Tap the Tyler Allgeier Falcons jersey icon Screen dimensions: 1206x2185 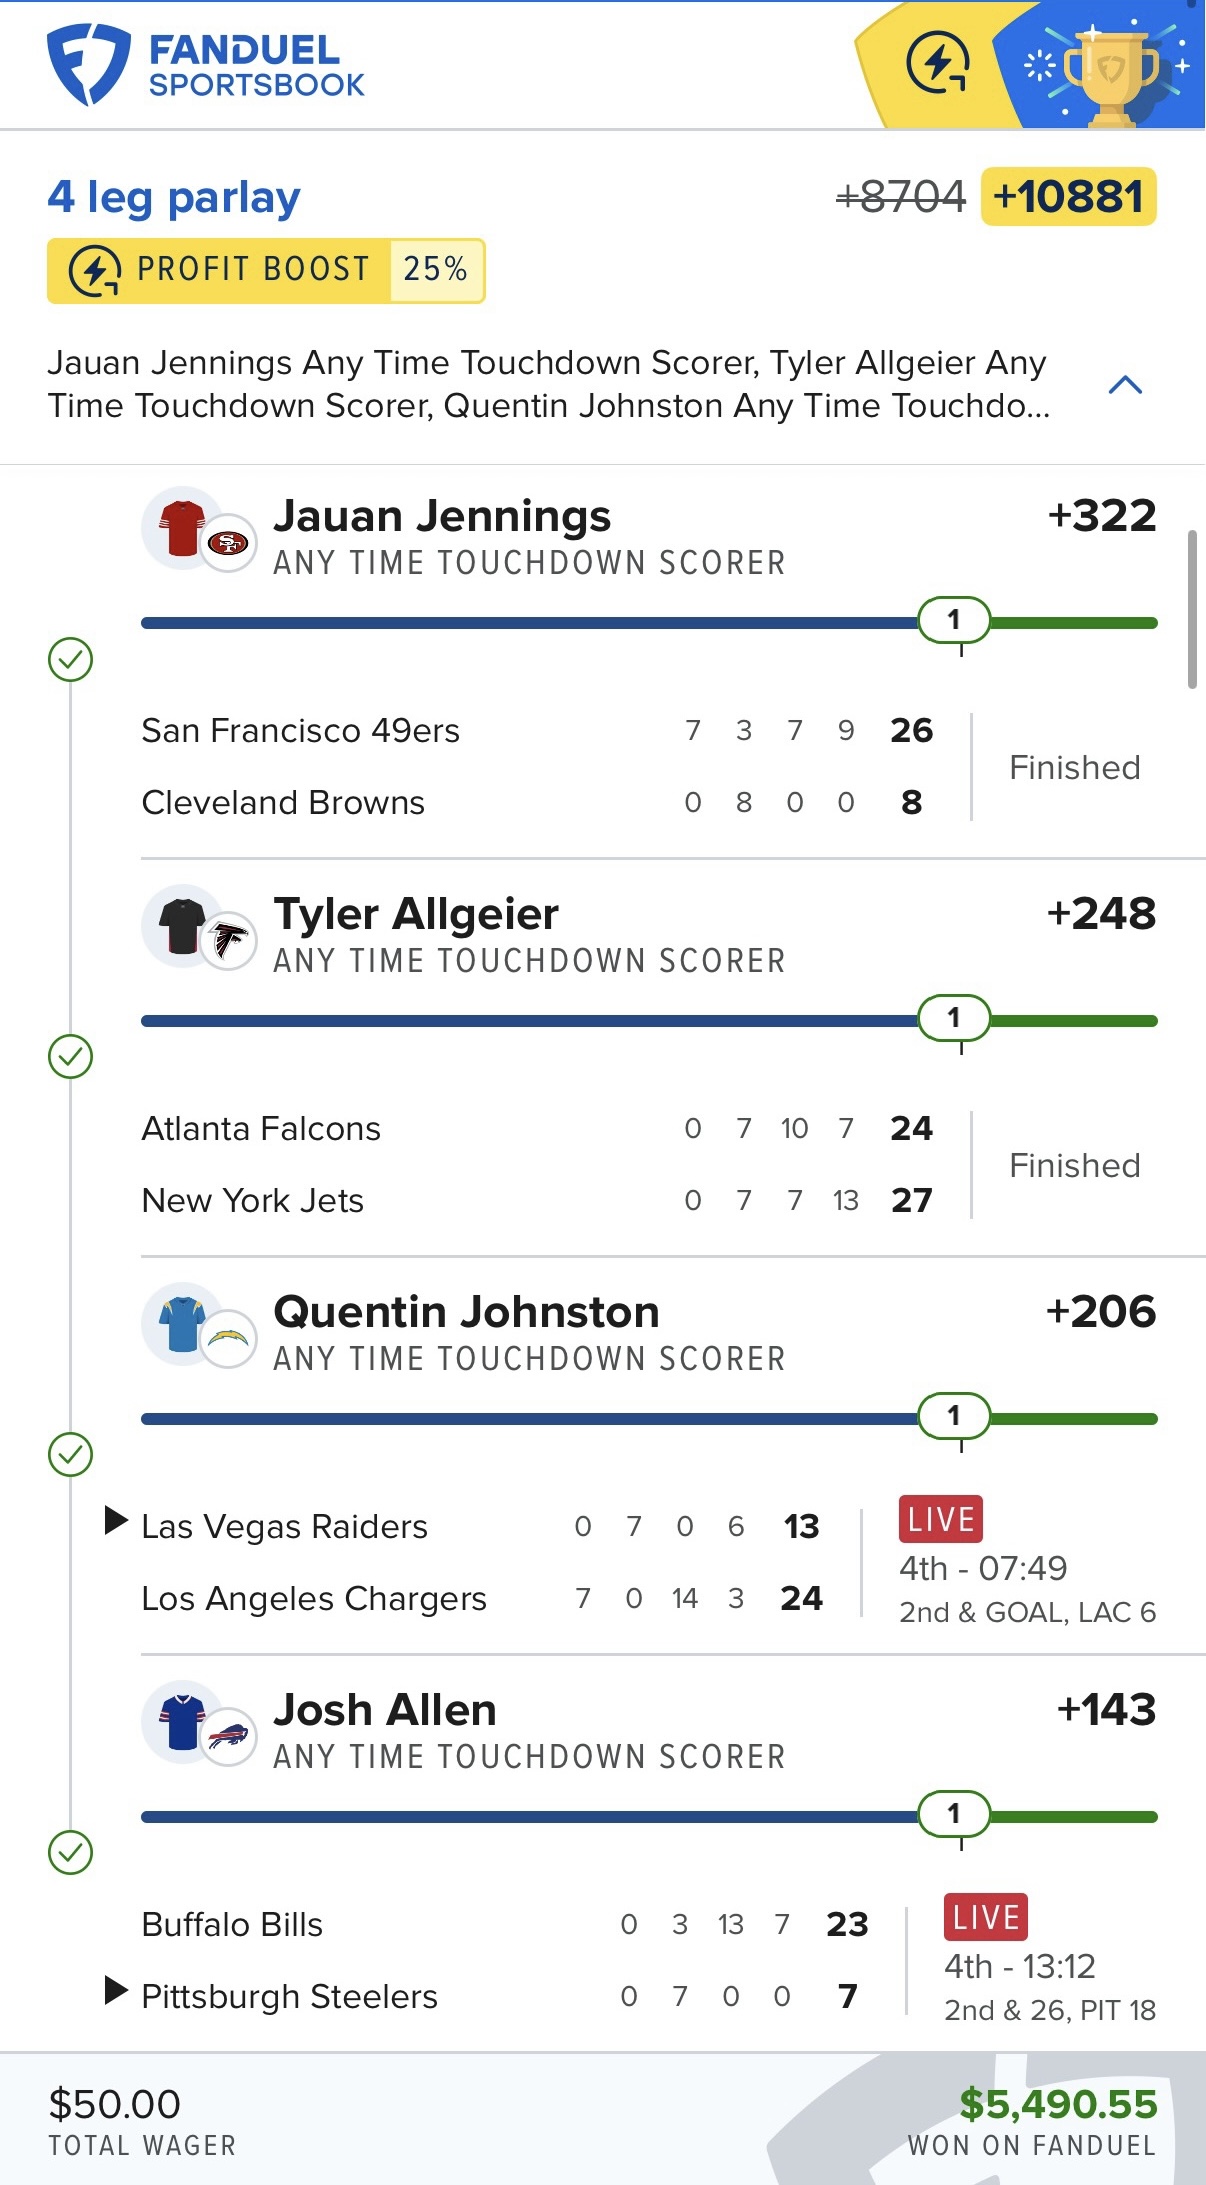183,926
